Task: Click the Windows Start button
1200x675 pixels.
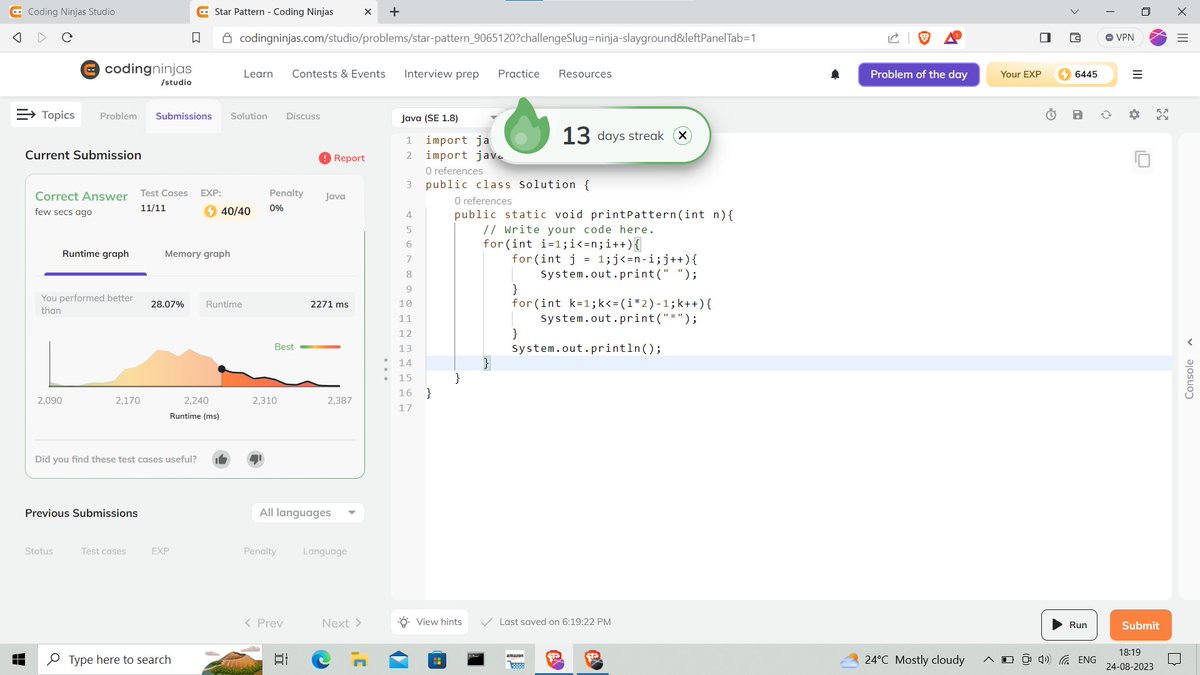Action: (x=18, y=659)
